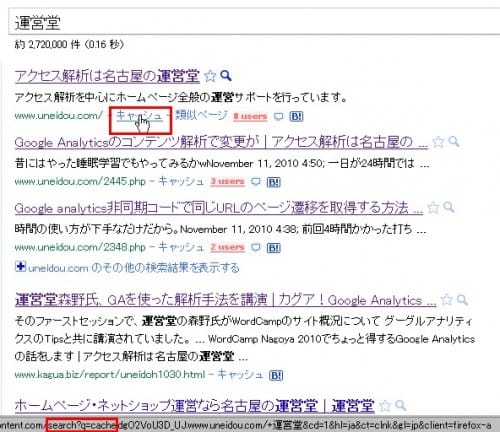Click uneidou.com のその他の検索結果を表示する
The width and height of the screenshot is (500, 432).
click(133, 268)
